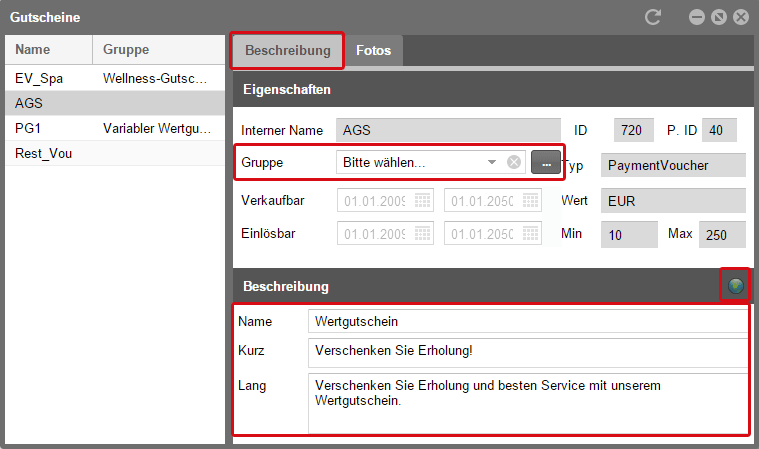Image resolution: width=759 pixels, height=449 pixels.
Task: Switch to the Fotos tab
Action: [374, 50]
